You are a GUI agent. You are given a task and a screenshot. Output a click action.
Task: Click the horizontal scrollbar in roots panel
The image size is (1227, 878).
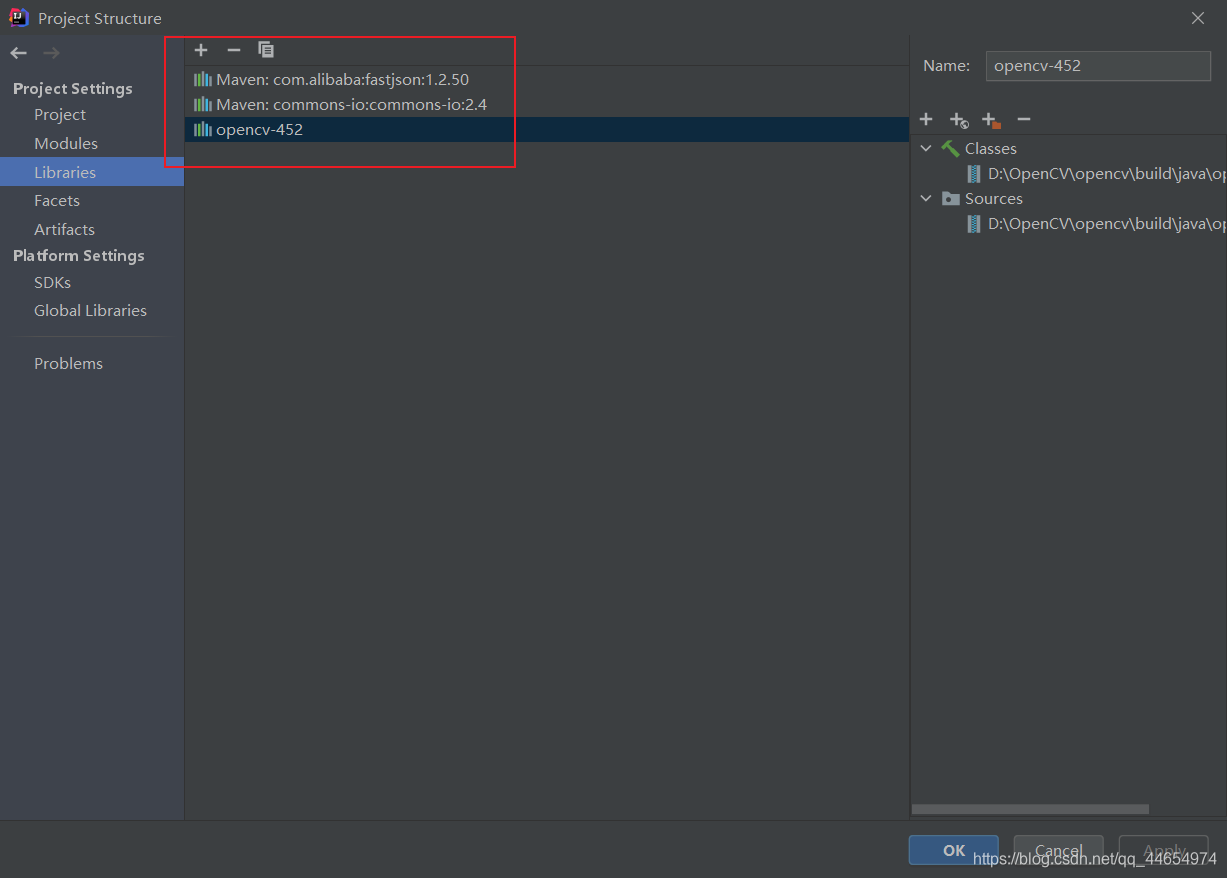pyautogui.click(x=1030, y=809)
